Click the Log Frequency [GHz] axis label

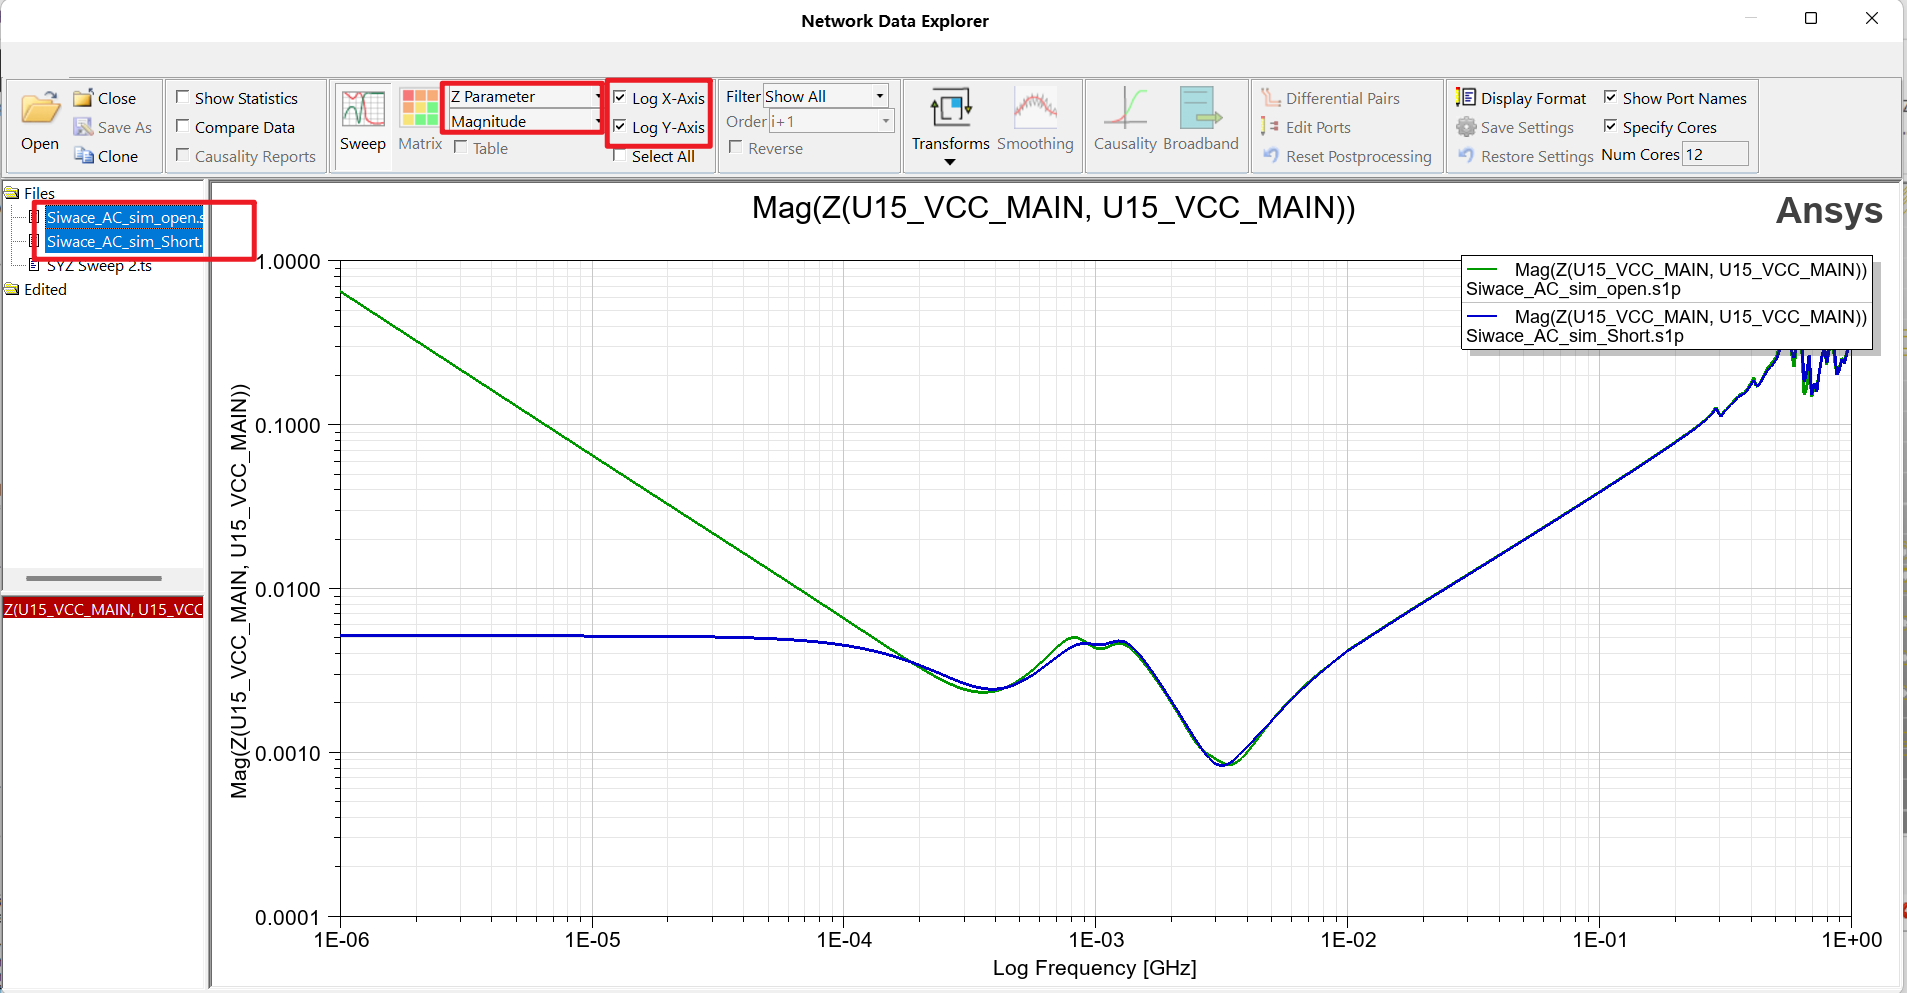coord(1094,967)
